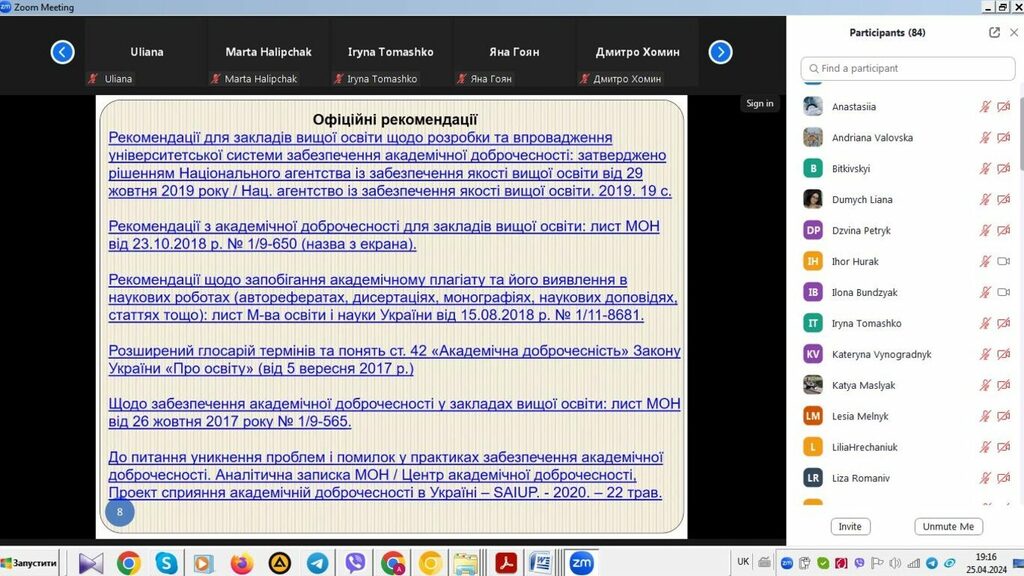Select Iryna Tomashko in the participants list
Screen dimensions: 1024x576
tap(866, 324)
